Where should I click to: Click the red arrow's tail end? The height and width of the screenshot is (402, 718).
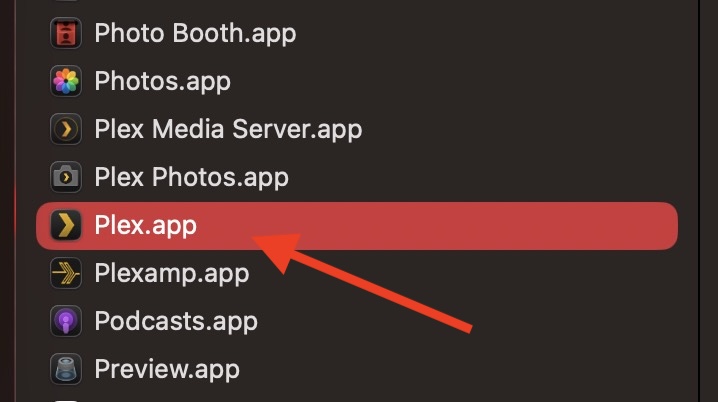tap(468, 328)
